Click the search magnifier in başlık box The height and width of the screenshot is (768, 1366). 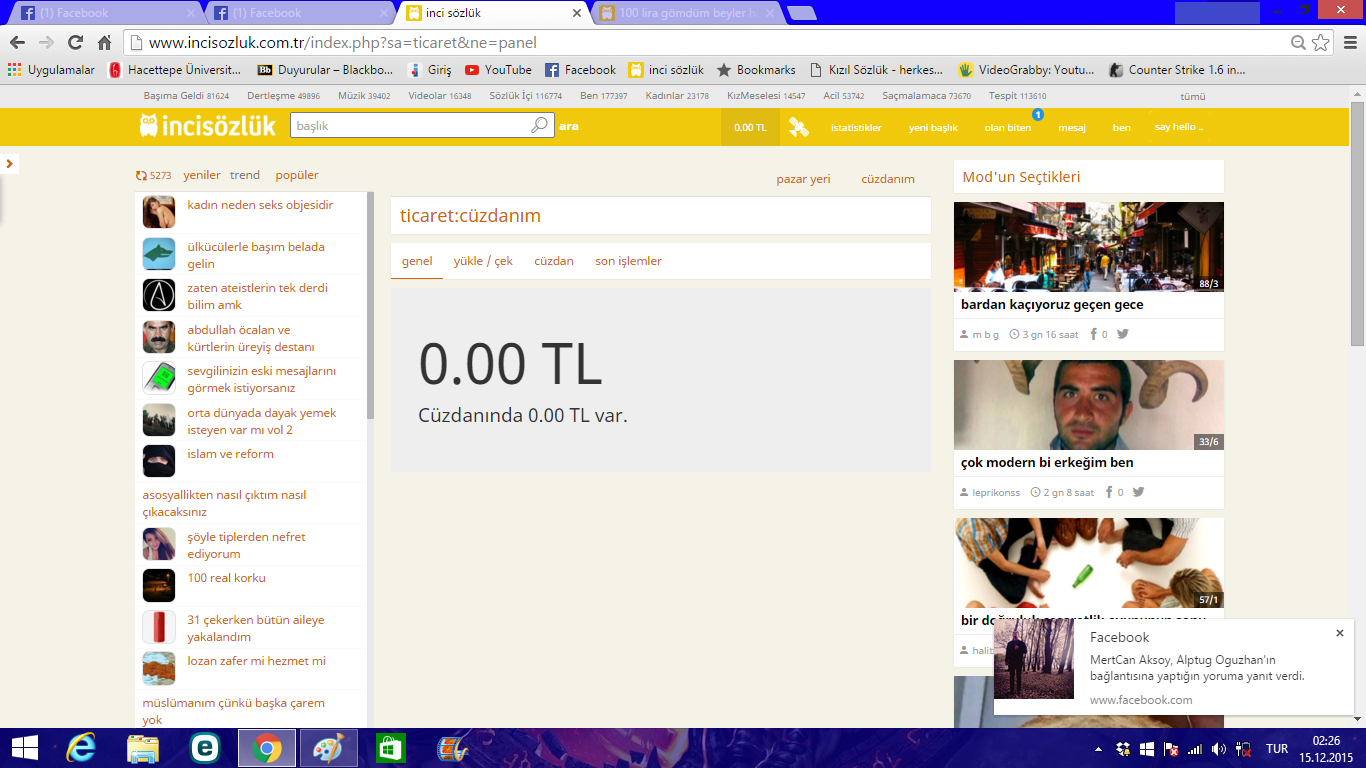539,126
